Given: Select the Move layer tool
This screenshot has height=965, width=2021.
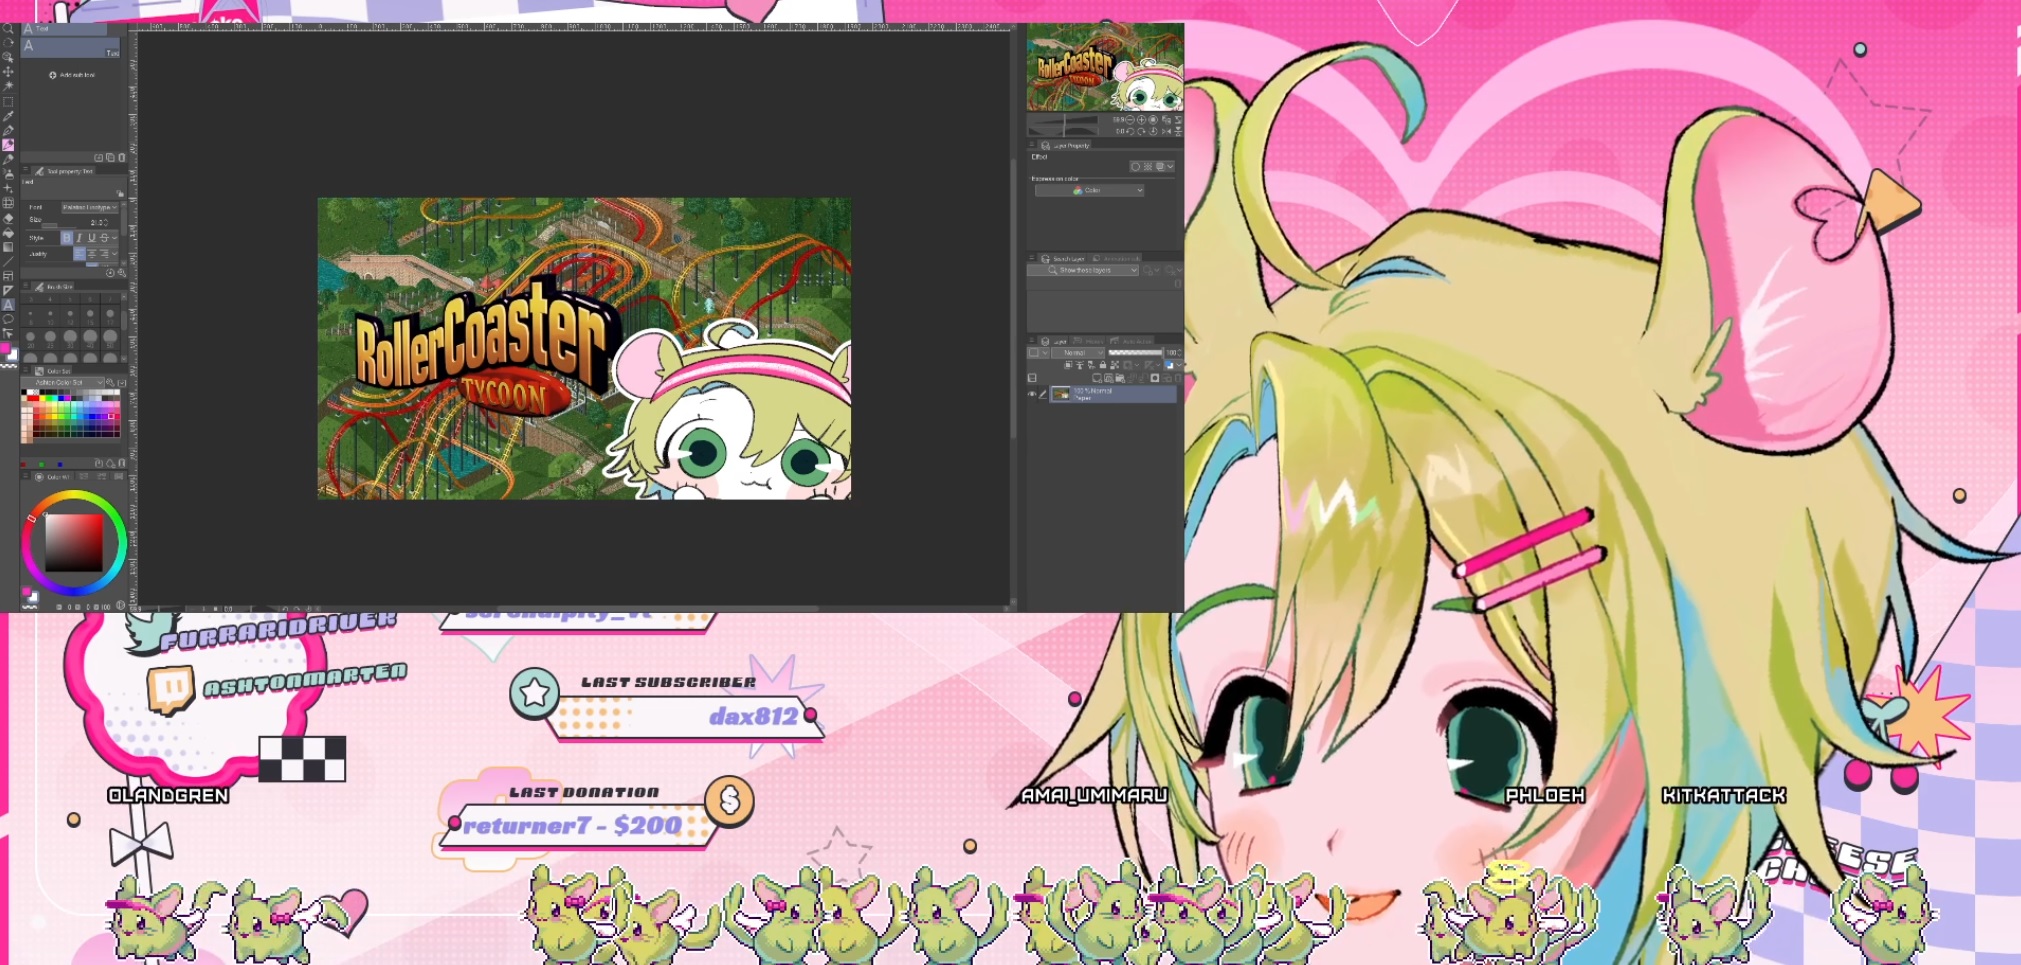Looking at the screenshot, I should [x=8, y=71].
